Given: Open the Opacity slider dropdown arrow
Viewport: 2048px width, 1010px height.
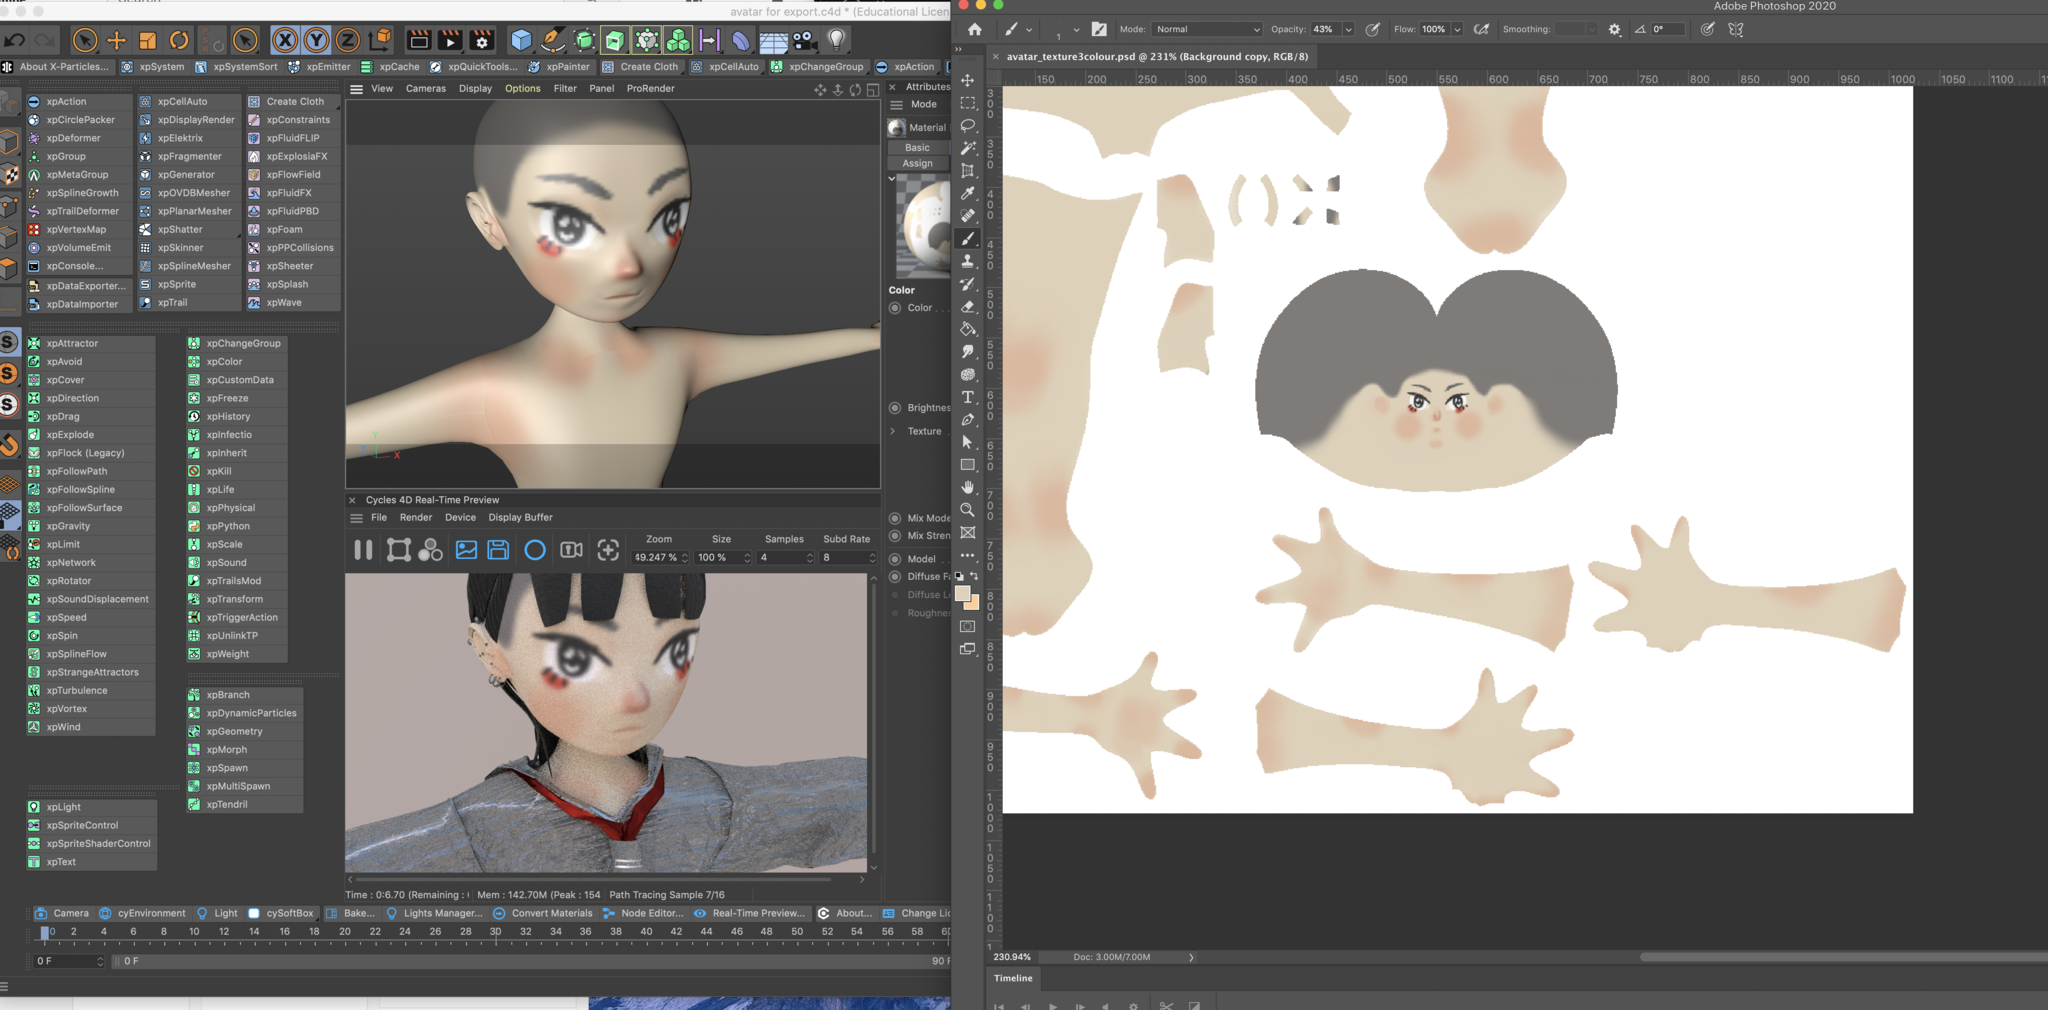Looking at the screenshot, I should click(1348, 29).
